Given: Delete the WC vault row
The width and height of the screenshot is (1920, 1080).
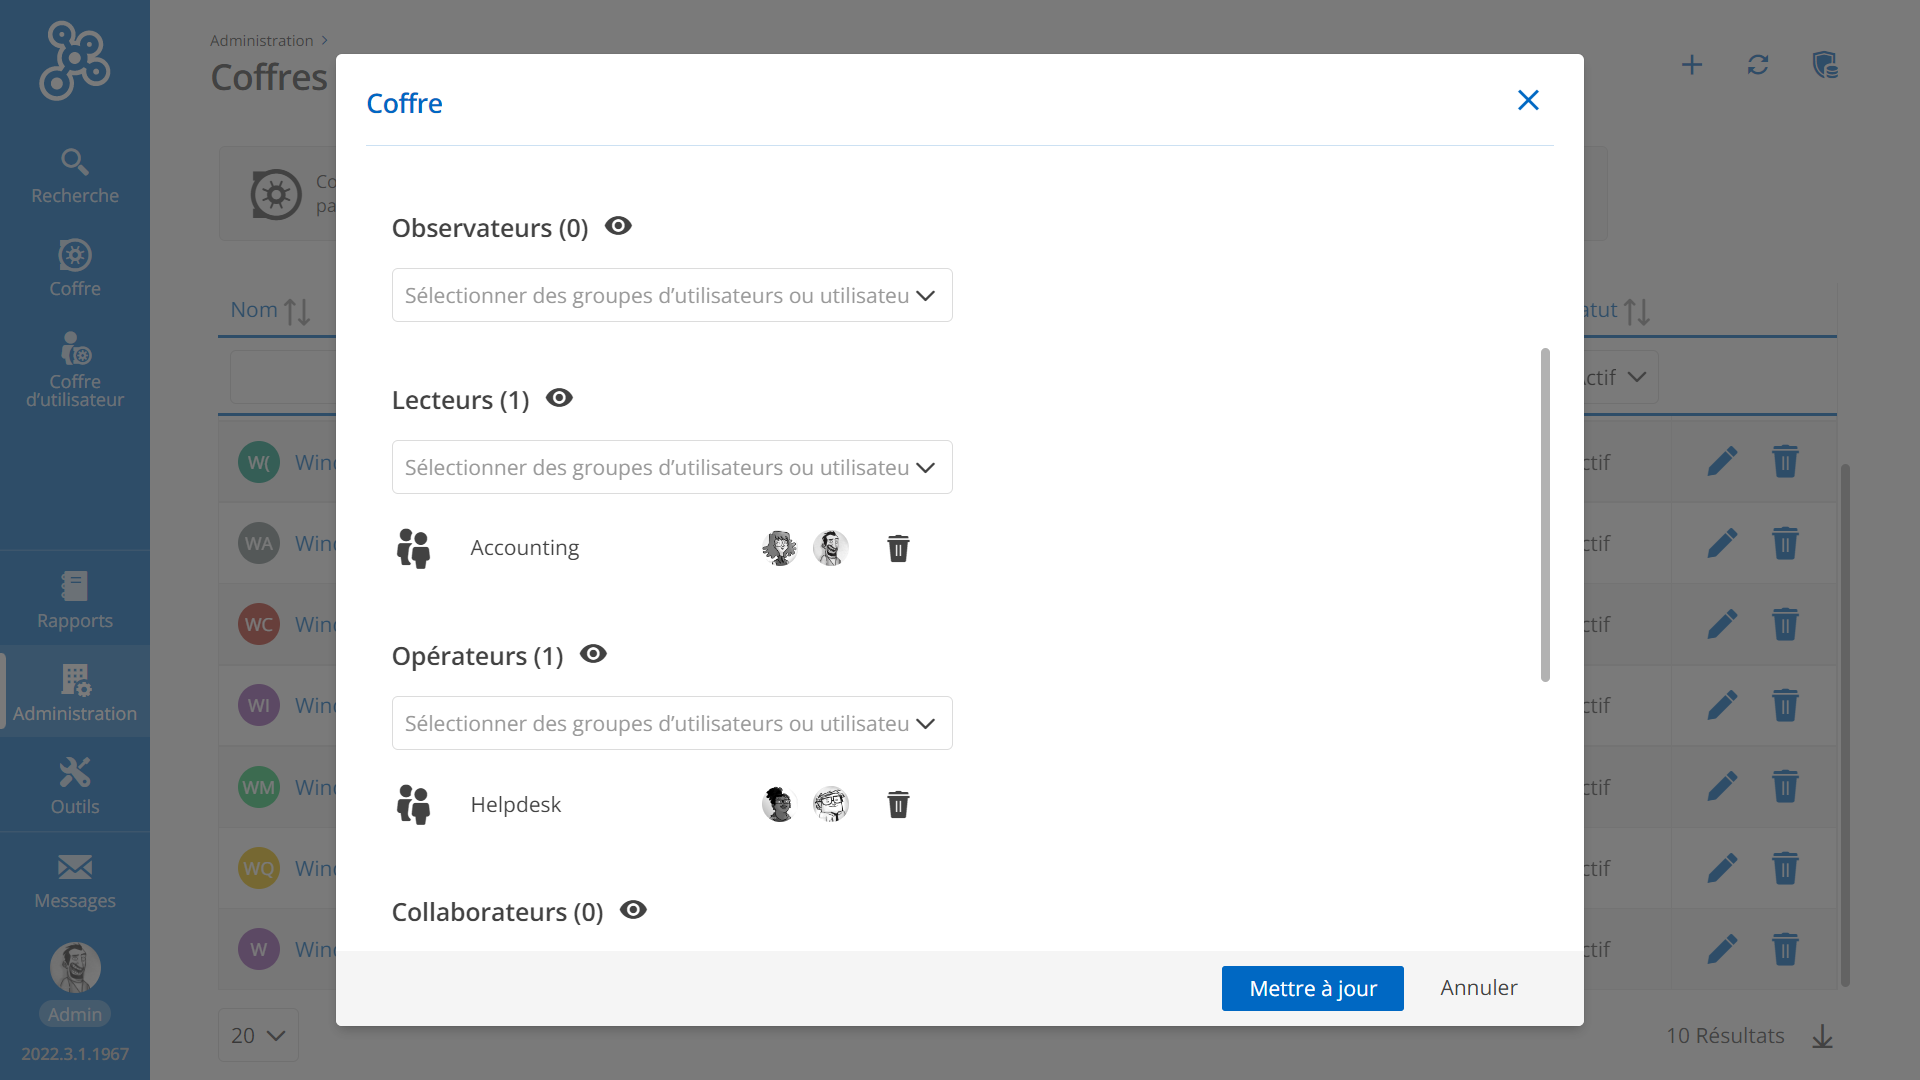Looking at the screenshot, I should (1785, 624).
